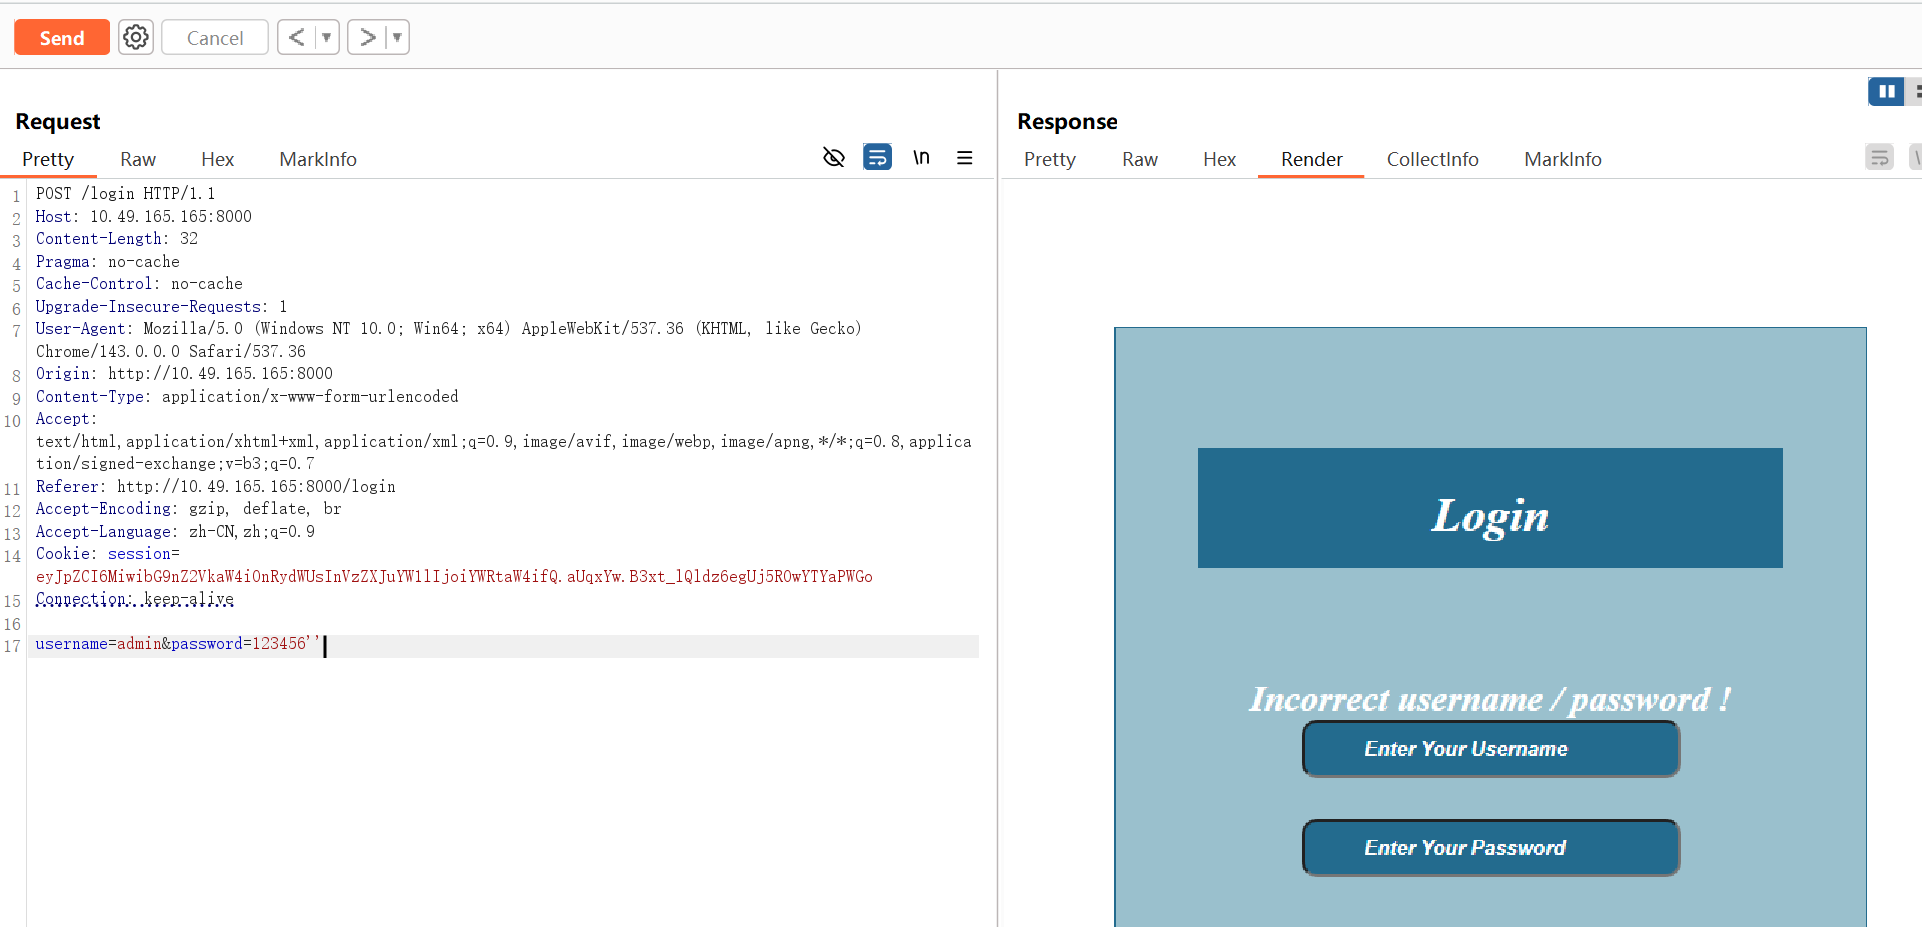Go forward to next request arrow
This screenshot has width=1922, height=927.
pos(367,38)
